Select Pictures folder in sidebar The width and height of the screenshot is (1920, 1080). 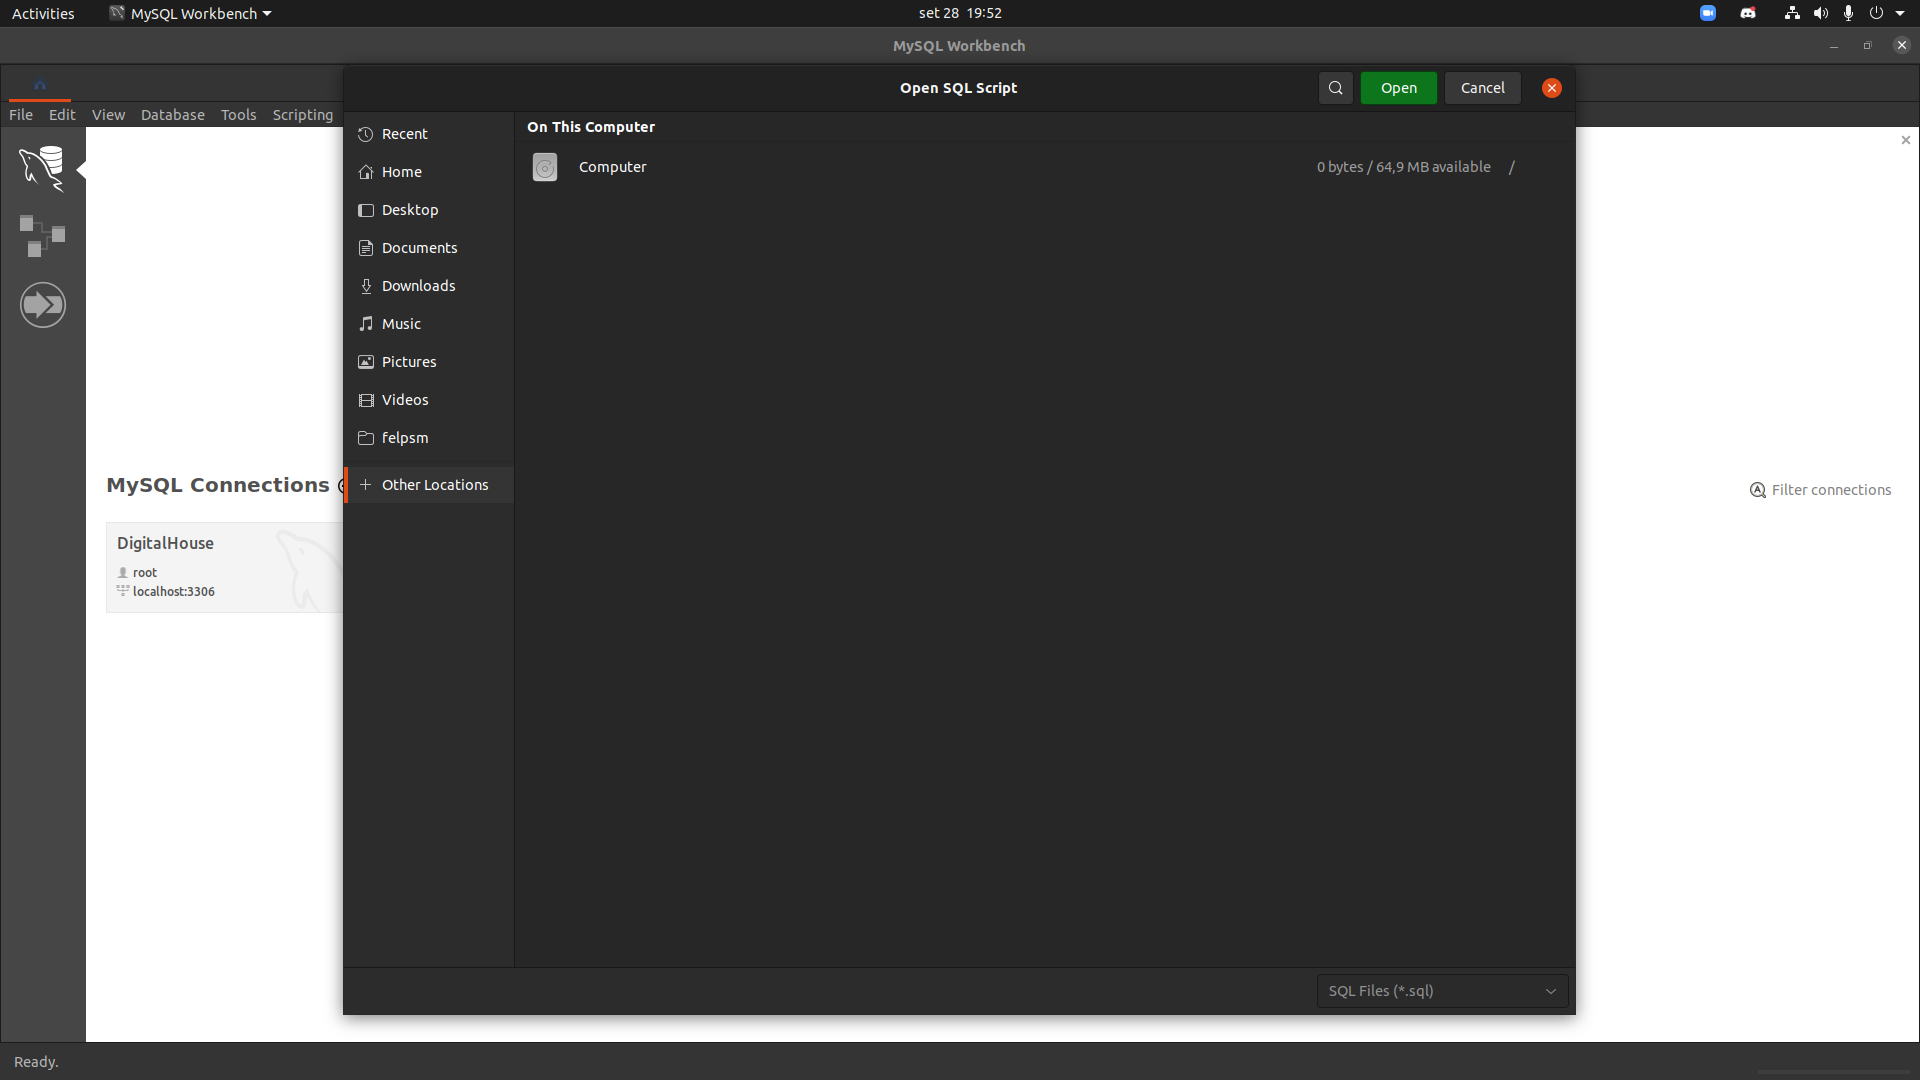(x=429, y=362)
